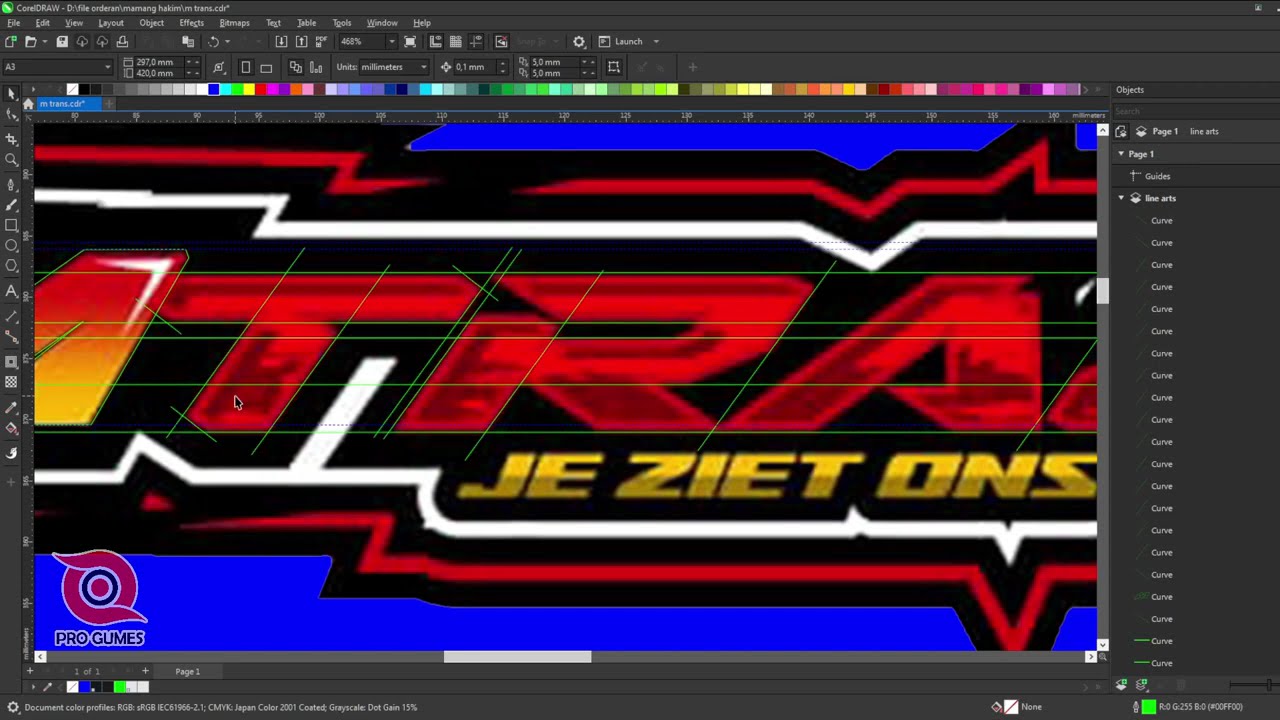
Task: Open the Effects menu
Action: pos(192,22)
